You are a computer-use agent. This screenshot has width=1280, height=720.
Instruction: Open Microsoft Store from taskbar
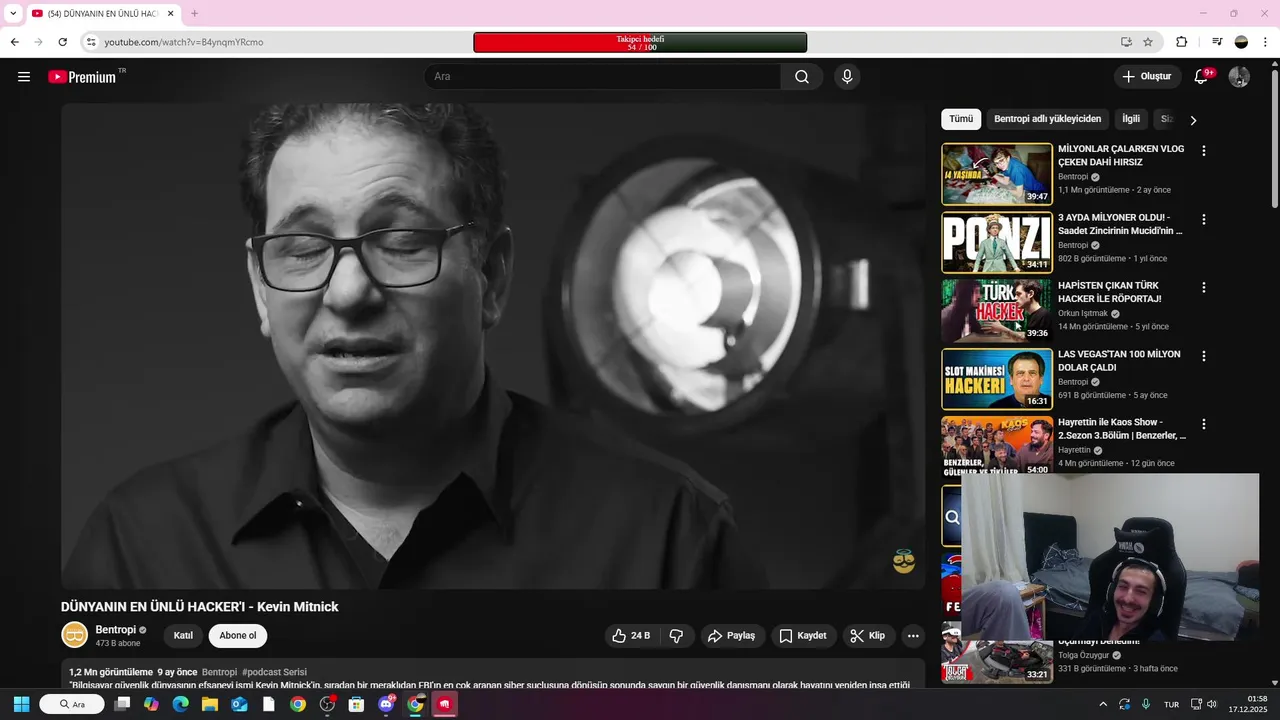click(x=356, y=704)
